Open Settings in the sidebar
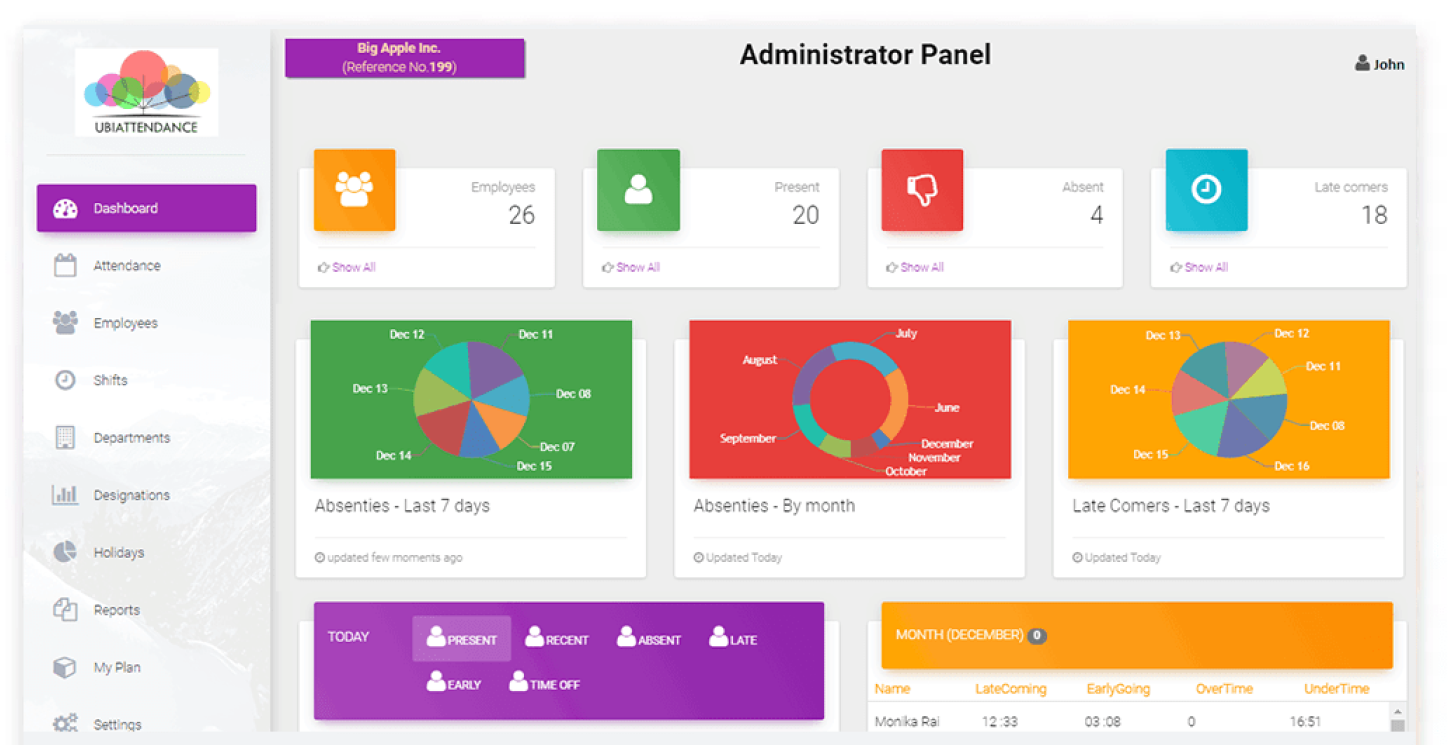This screenshot has height=745, width=1454. [x=118, y=725]
